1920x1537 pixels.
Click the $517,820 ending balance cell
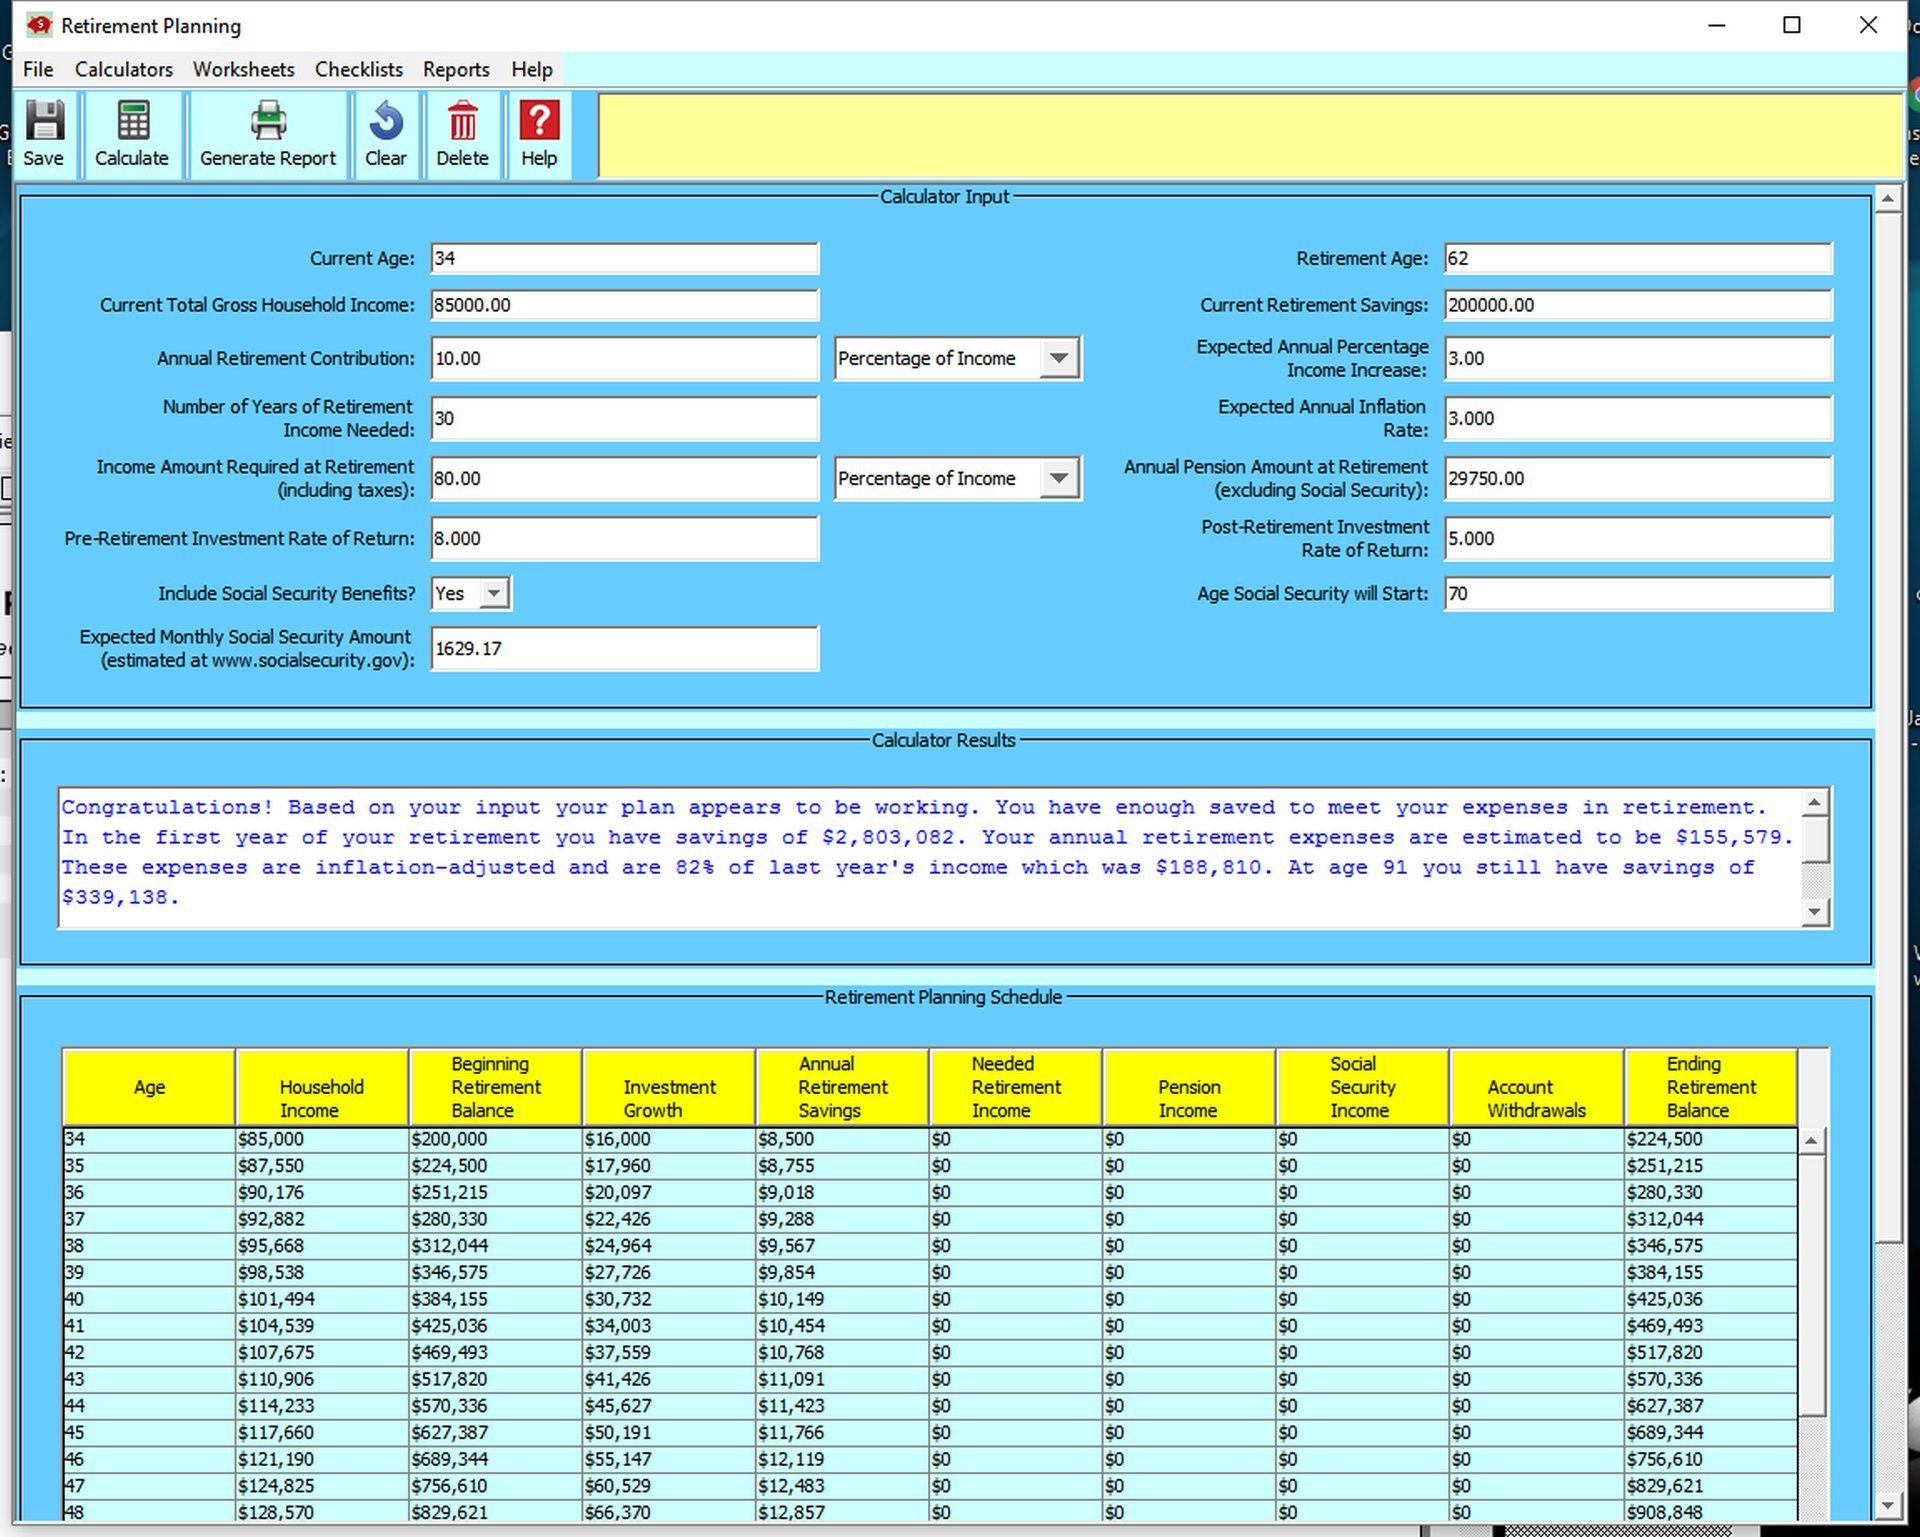tap(1711, 1352)
